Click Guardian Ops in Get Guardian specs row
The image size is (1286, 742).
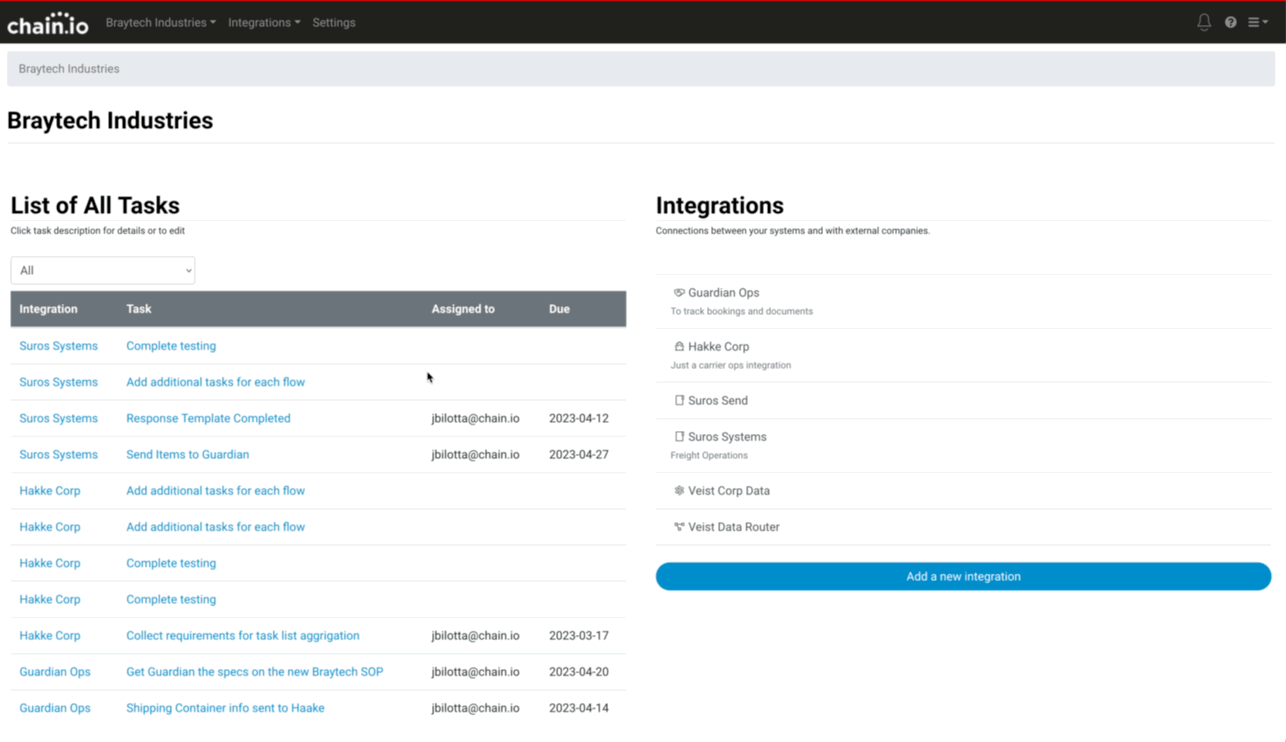[x=55, y=672]
